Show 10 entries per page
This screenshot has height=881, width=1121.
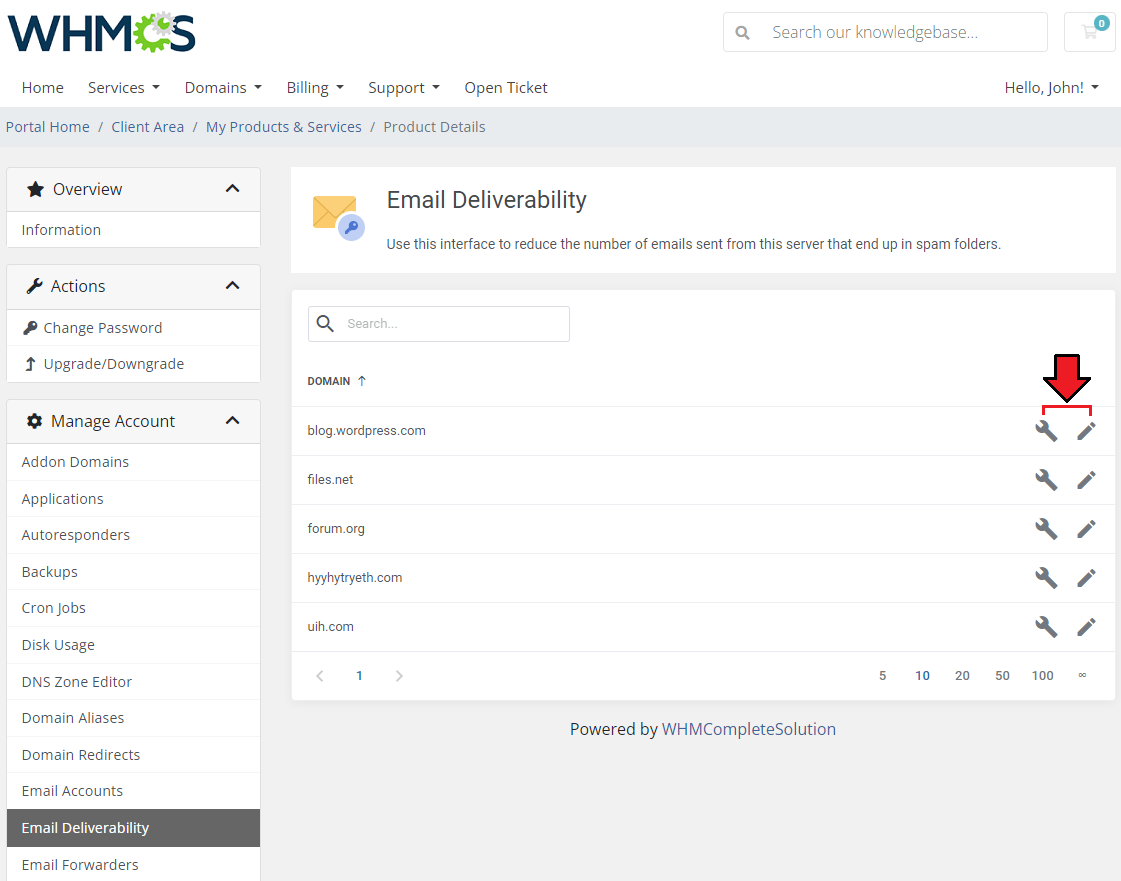pos(922,676)
